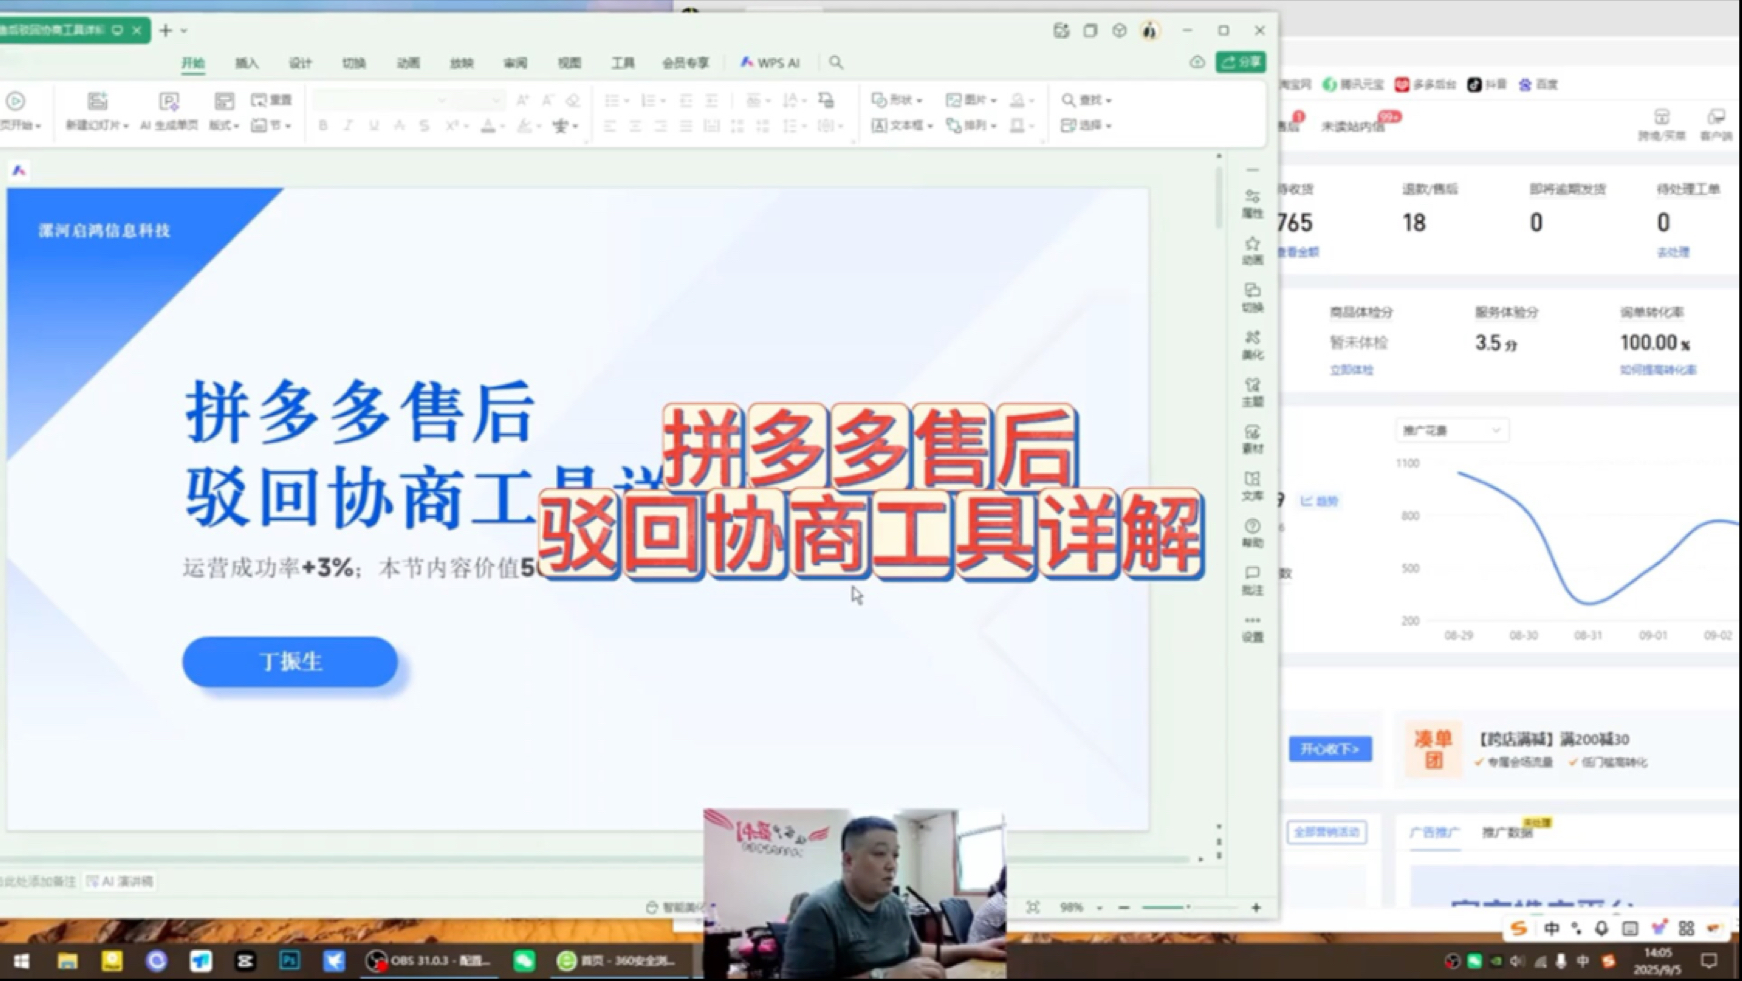The width and height of the screenshot is (1742, 981).
Task: Open File Explorer from the taskbar
Action: (x=67, y=961)
